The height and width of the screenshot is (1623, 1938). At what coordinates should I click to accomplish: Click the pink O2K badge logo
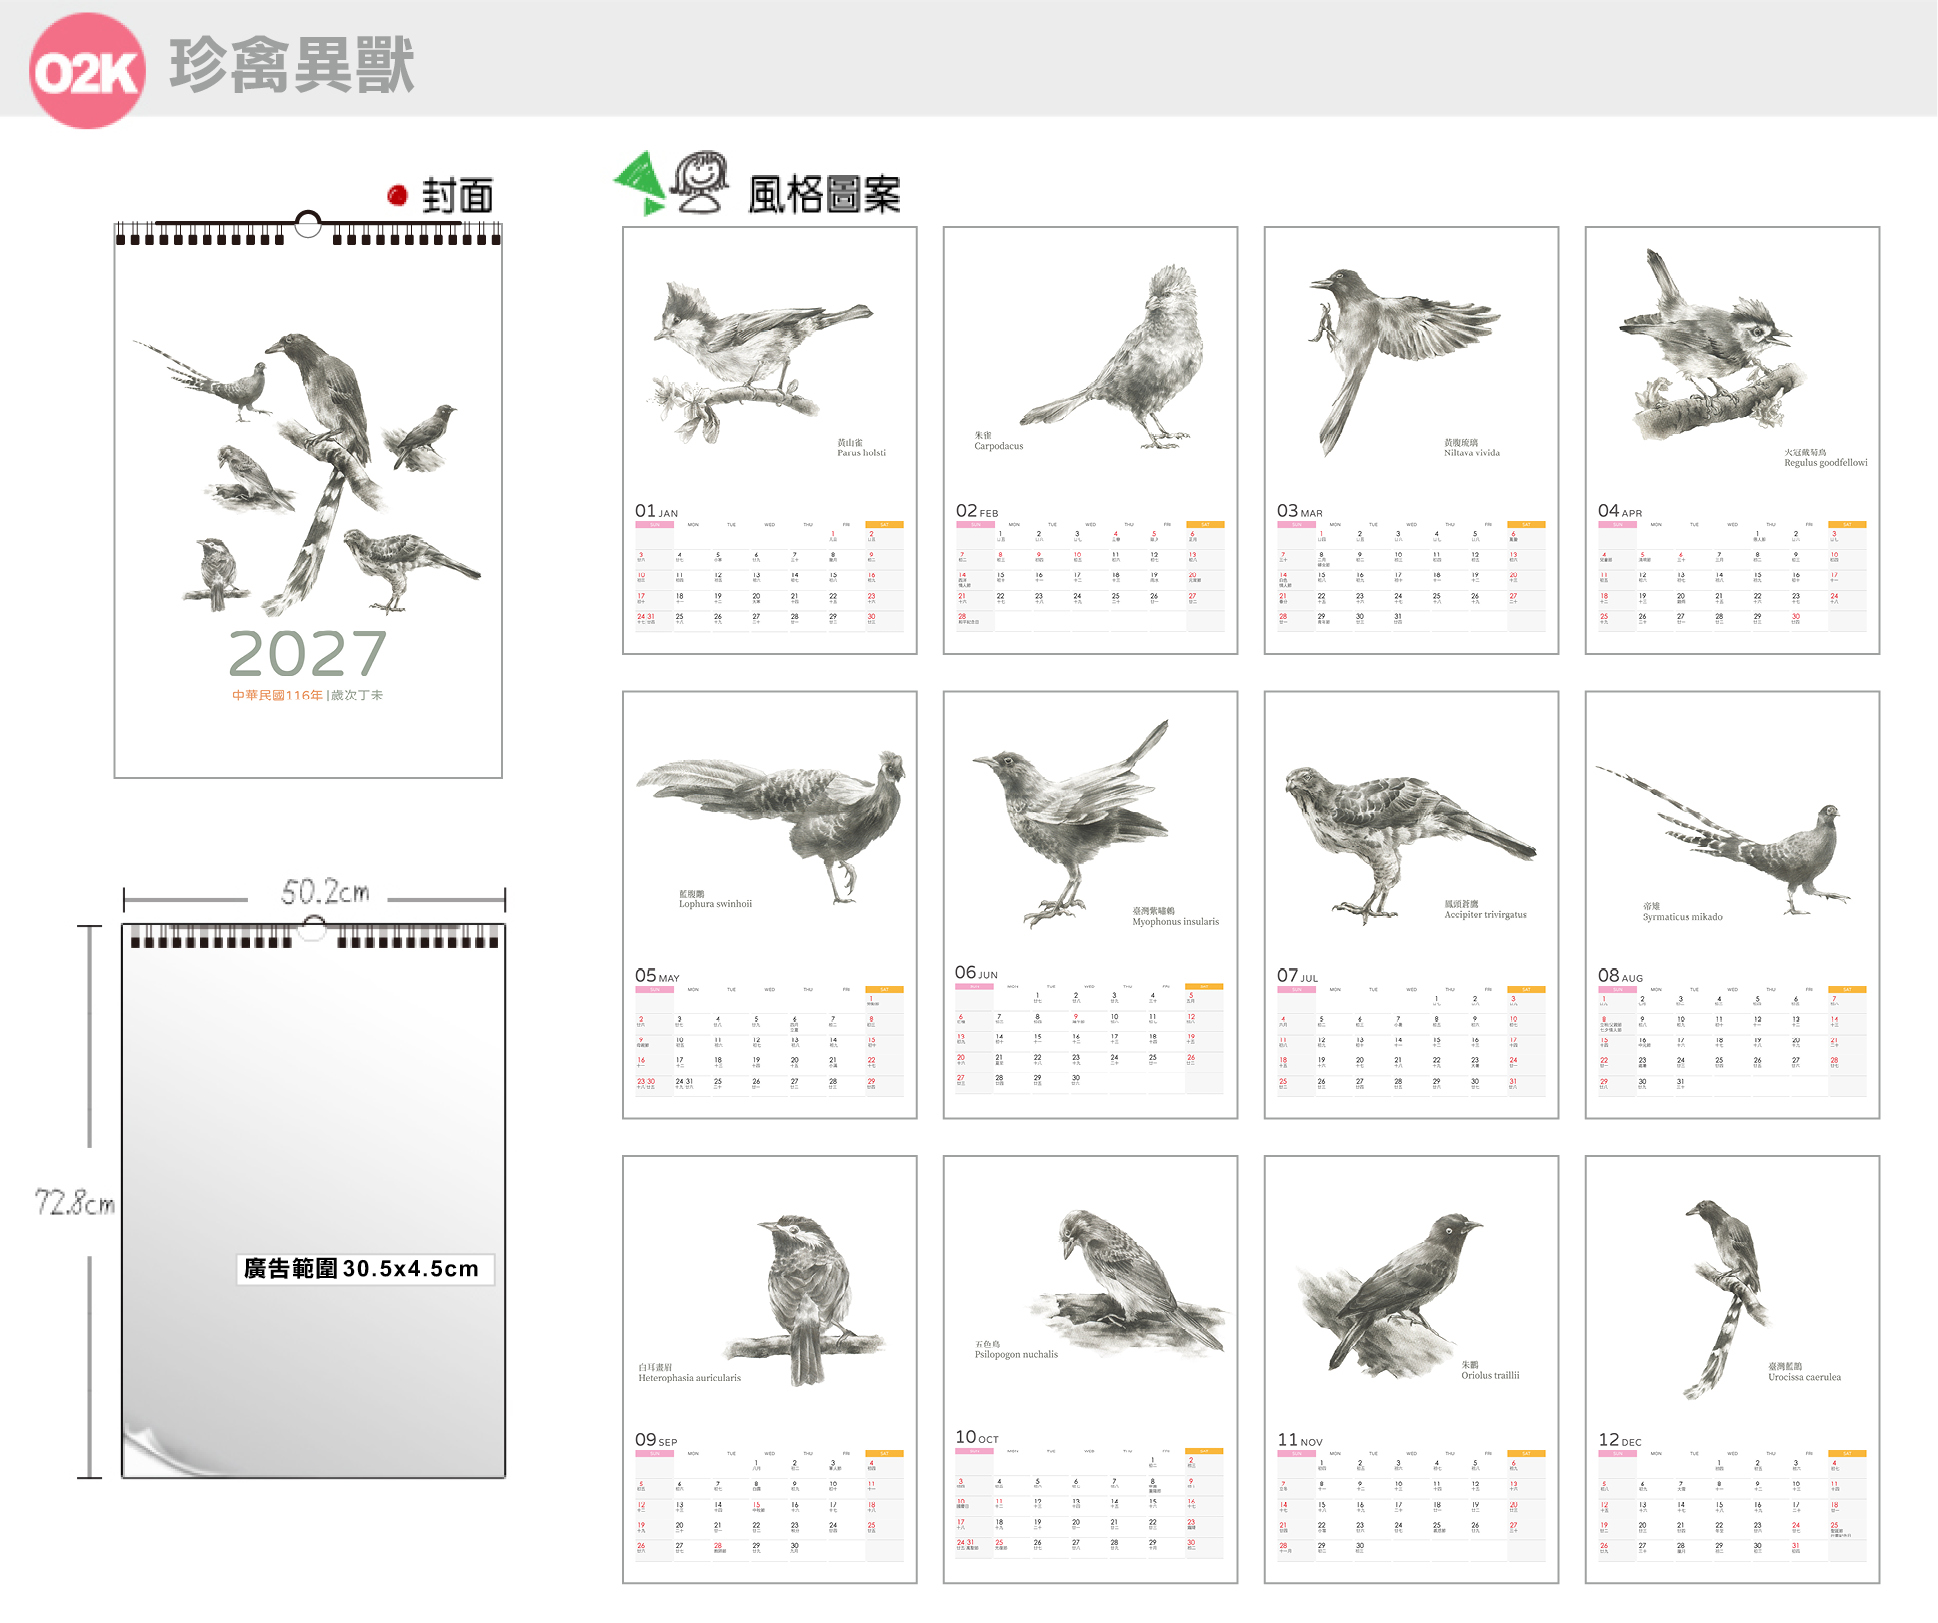88,71
